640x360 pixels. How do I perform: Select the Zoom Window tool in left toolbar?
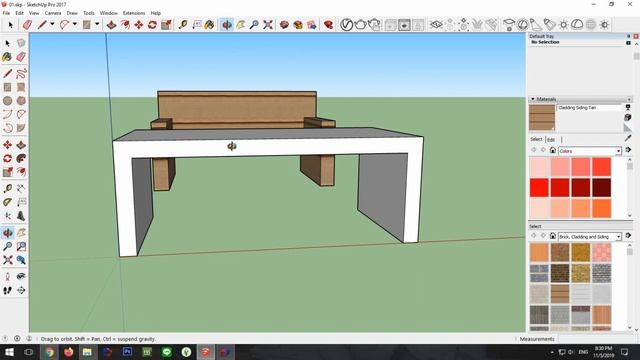pos(21,246)
